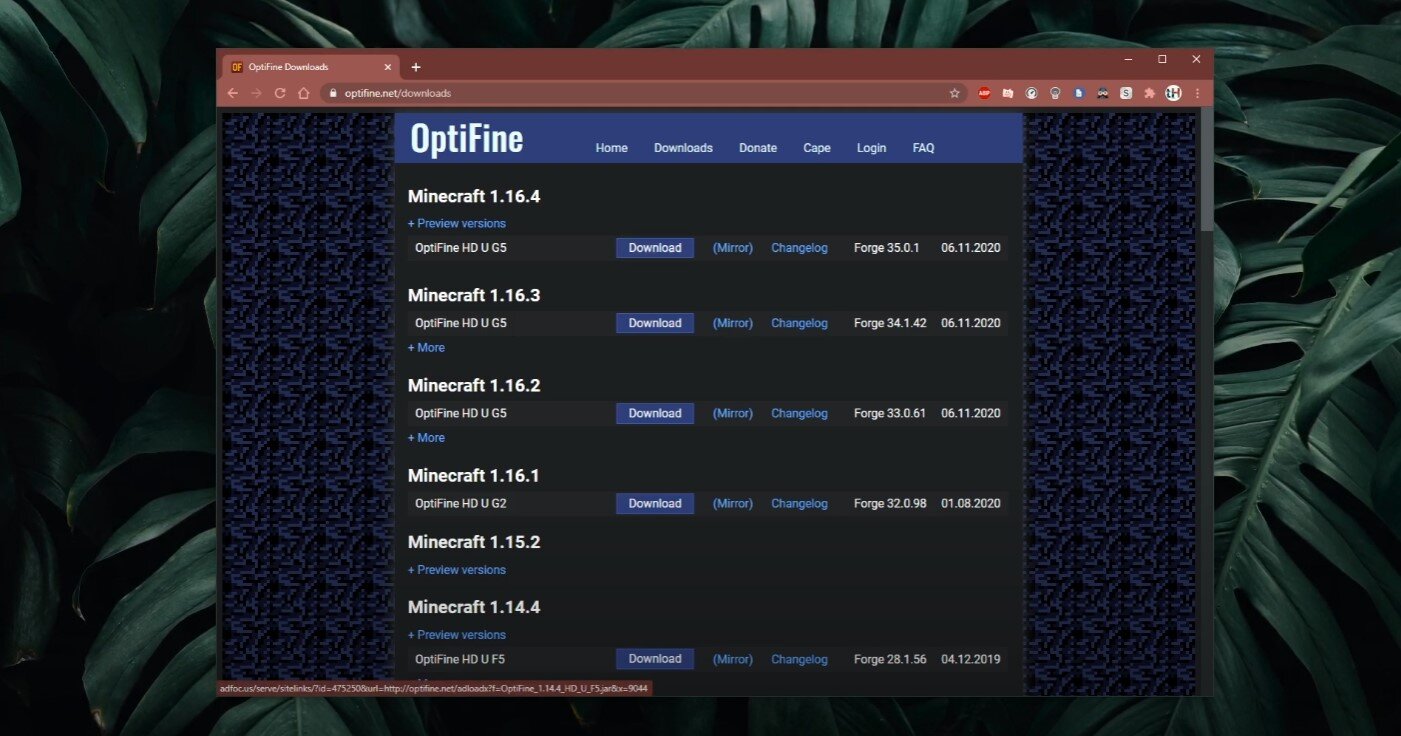Open the Donate nav item

tap(758, 148)
